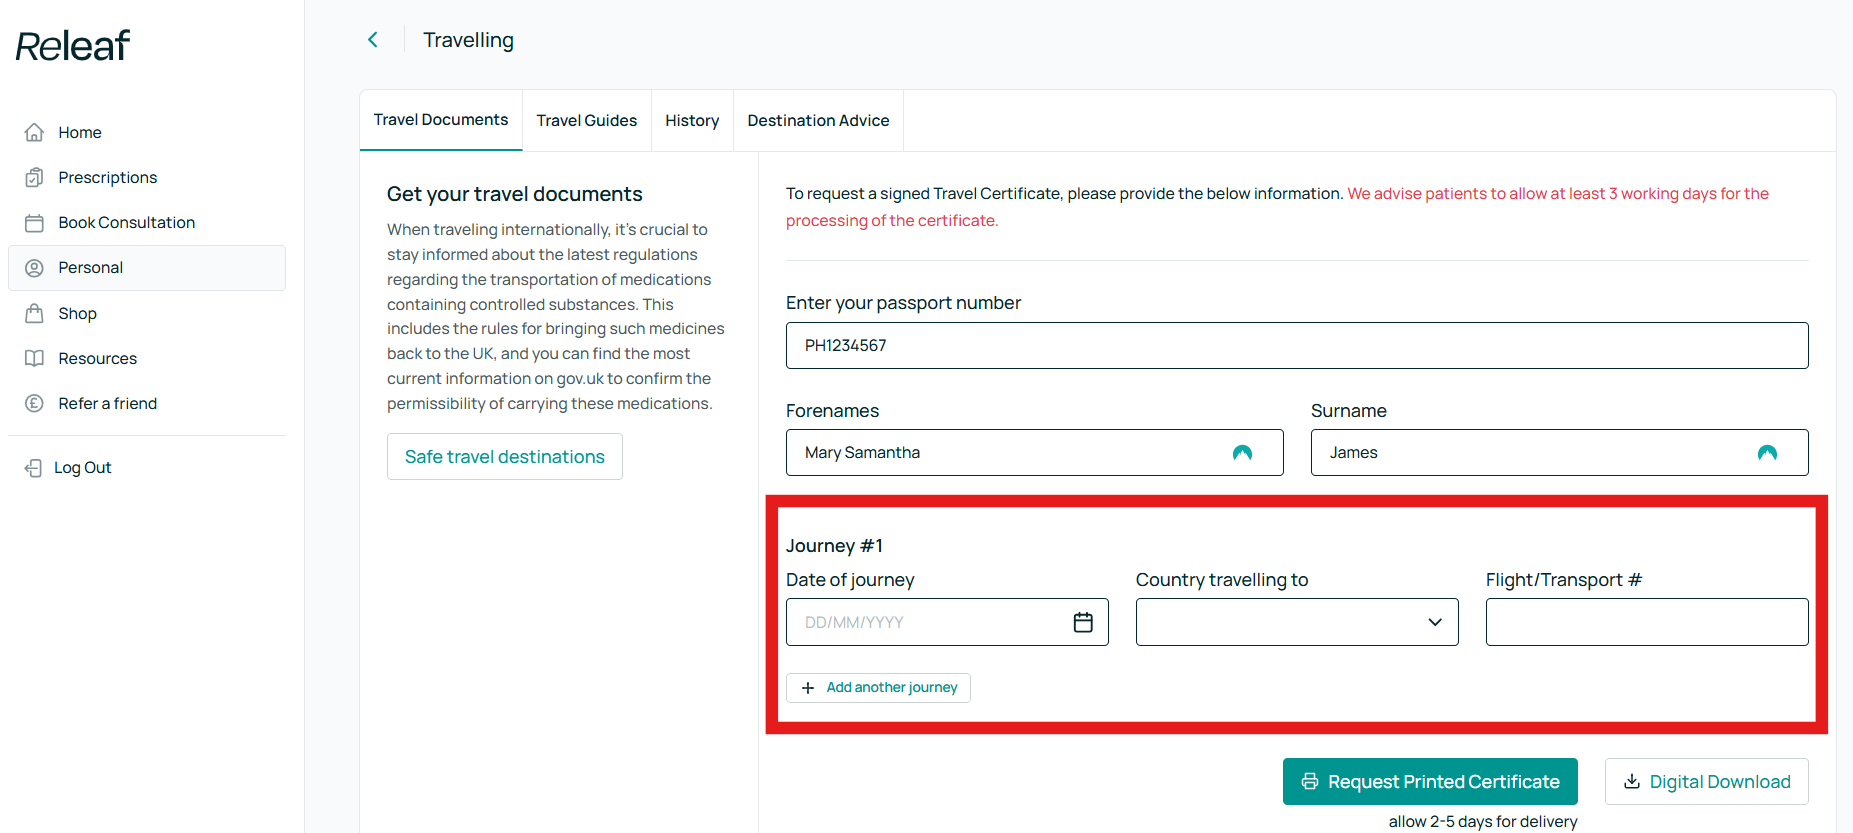Click the Book Consultation calendar icon

(34, 223)
